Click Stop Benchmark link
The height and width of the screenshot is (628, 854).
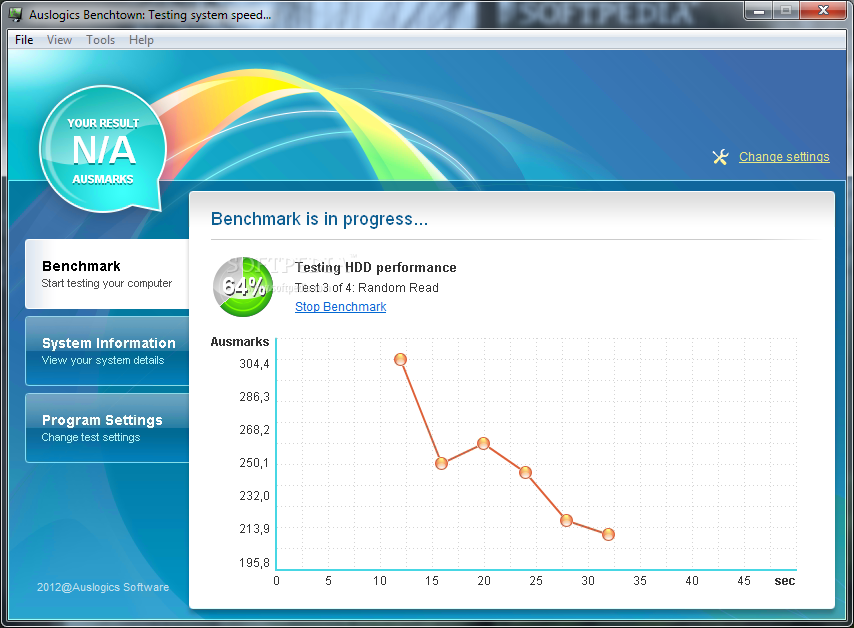(x=340, y=307)
